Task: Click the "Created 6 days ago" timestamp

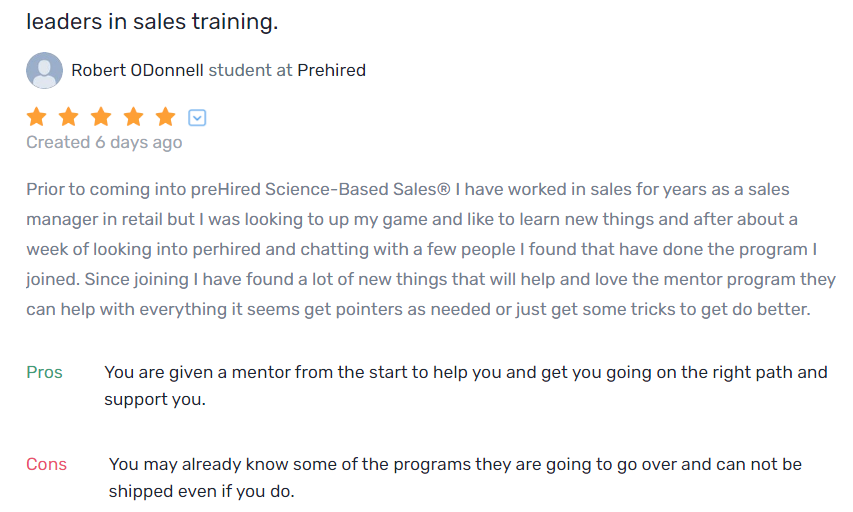Action: click(104, 142)
